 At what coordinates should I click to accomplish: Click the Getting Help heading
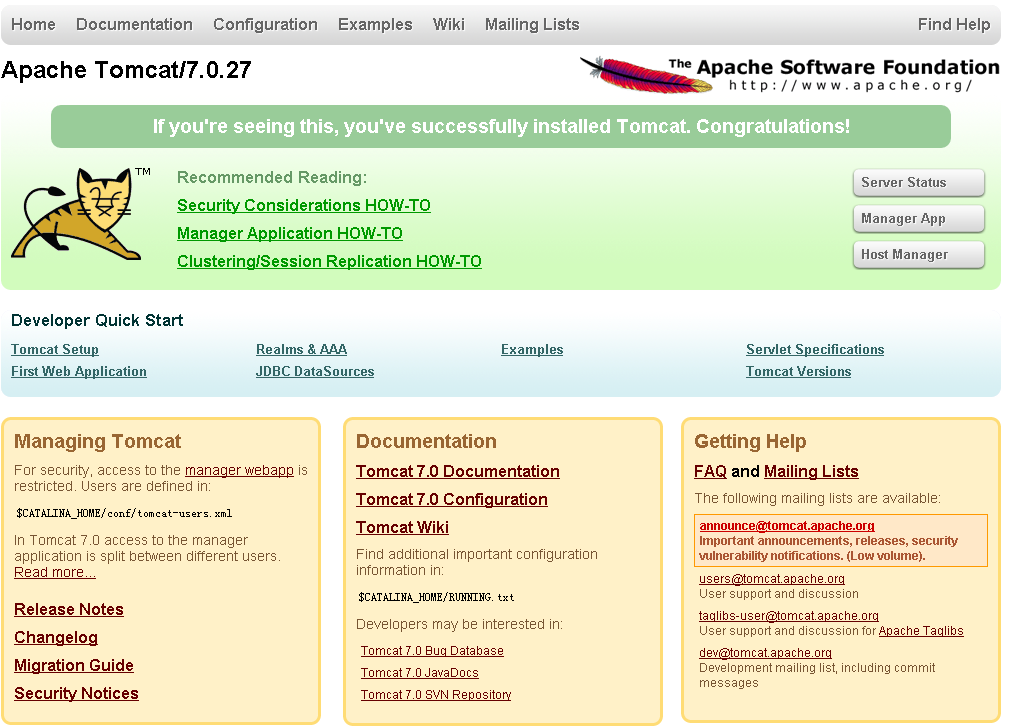pyautogui.click(x=750, y=442)
